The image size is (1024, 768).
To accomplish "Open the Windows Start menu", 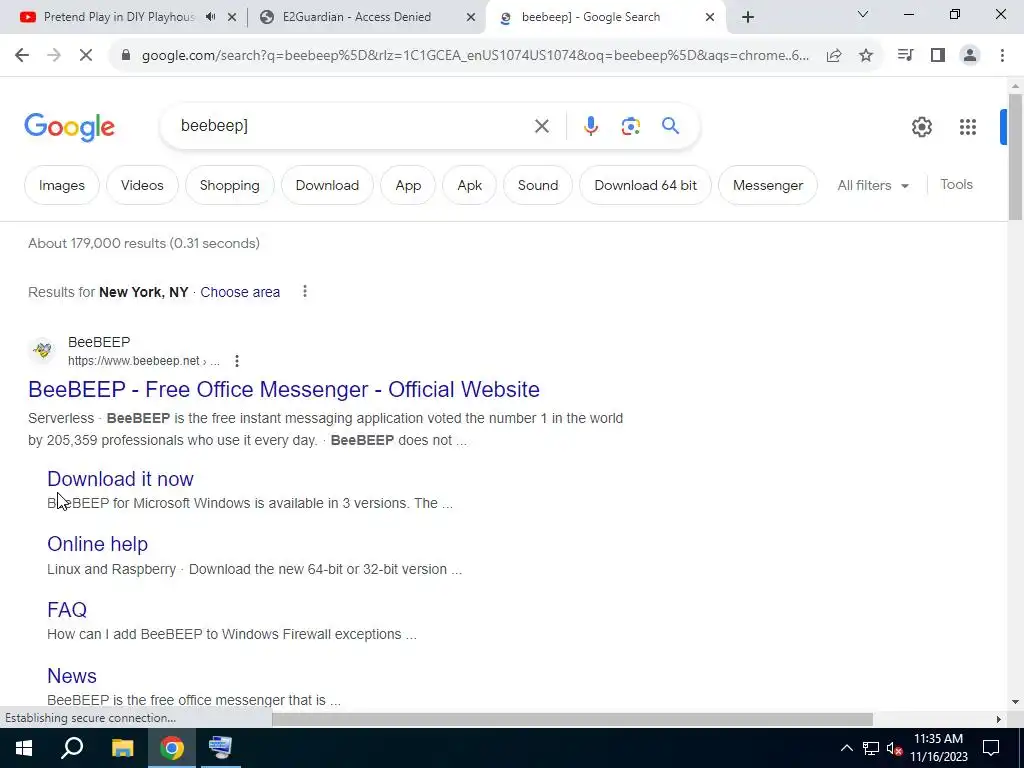I will tap(24, 748).
